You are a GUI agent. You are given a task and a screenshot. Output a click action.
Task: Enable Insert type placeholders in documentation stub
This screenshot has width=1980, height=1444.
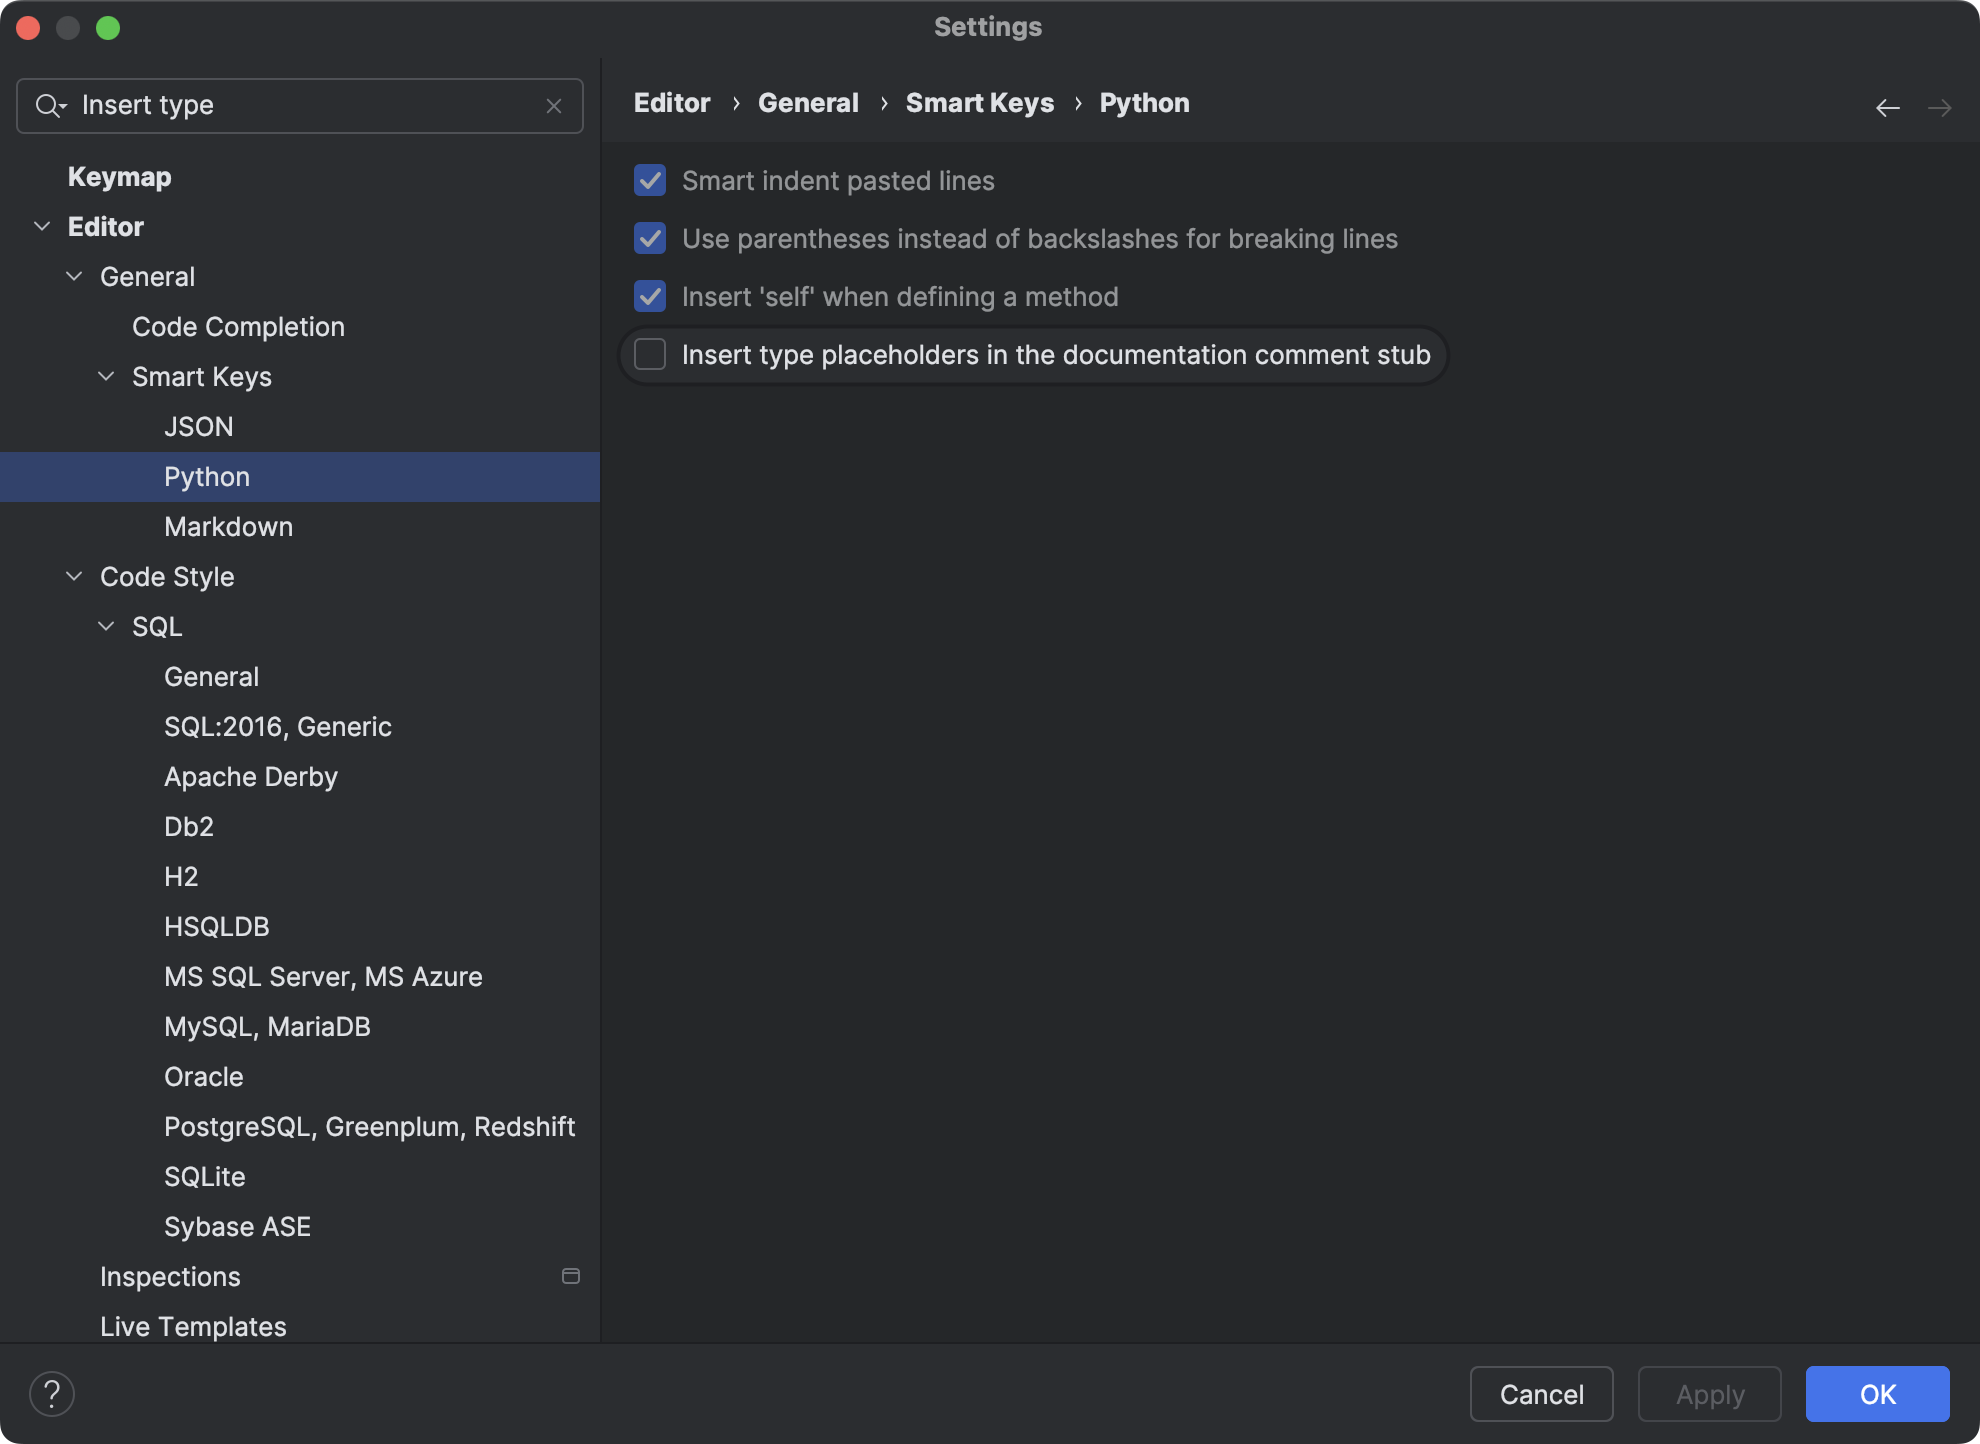[649, 354]
